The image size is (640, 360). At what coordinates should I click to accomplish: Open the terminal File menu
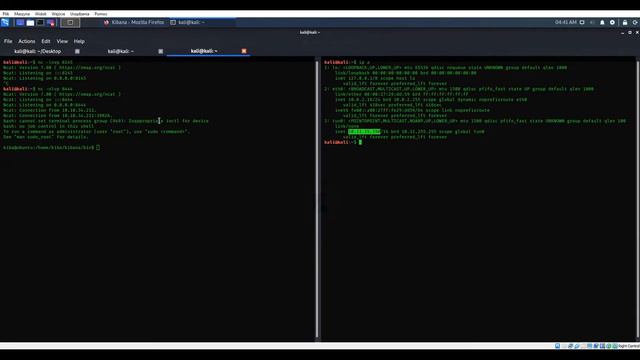[x=8, y=41]
